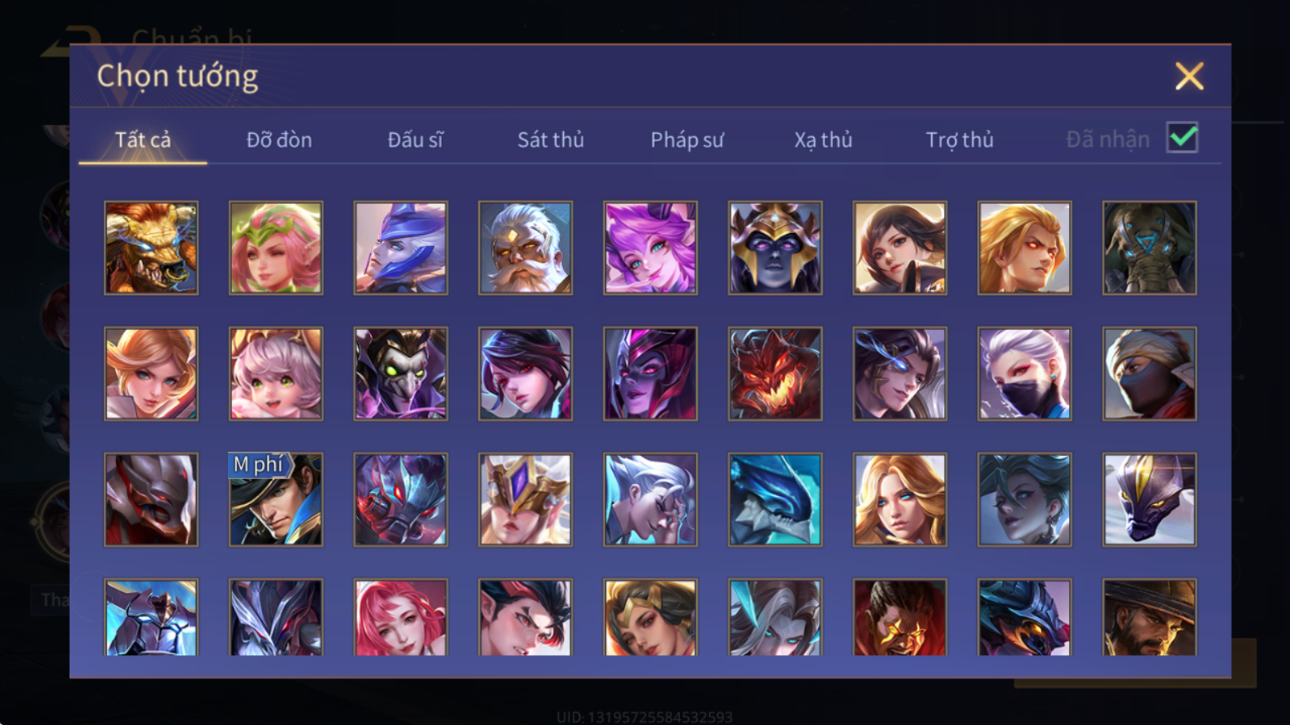The image size is (1290, 725).
Task: Select the golden lion beast hero portrait
Action: point(151,248)
